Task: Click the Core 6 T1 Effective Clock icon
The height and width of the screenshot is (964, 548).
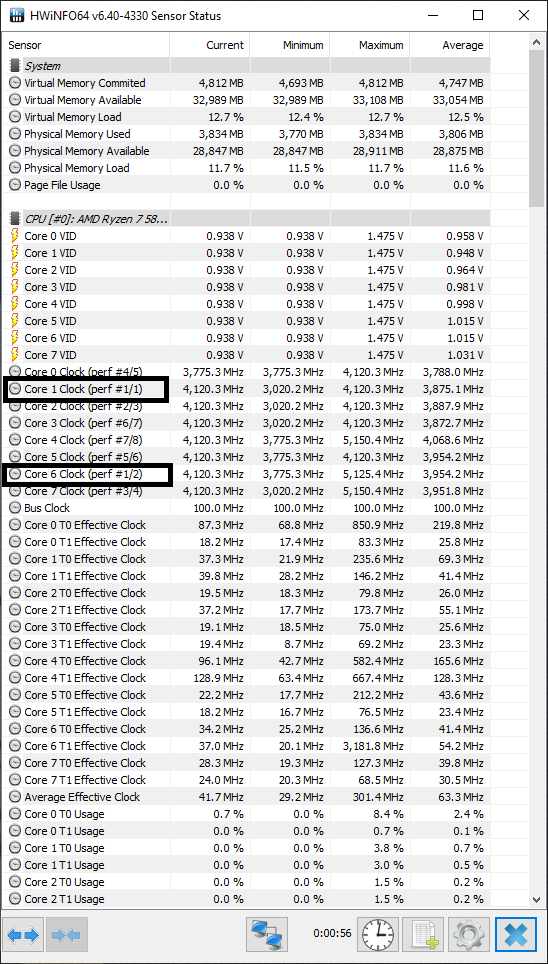Action: click(x=15, y=746)
